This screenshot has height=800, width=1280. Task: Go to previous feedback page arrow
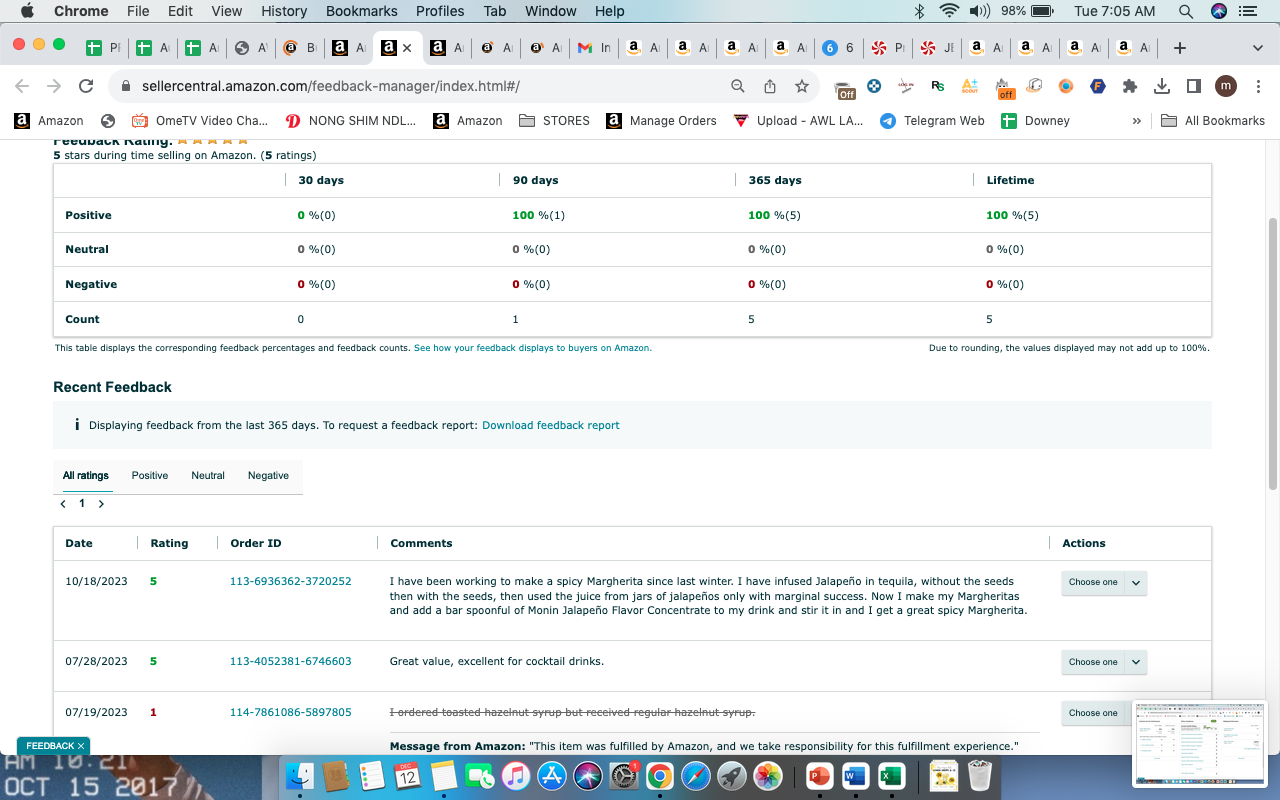(63, 504)
